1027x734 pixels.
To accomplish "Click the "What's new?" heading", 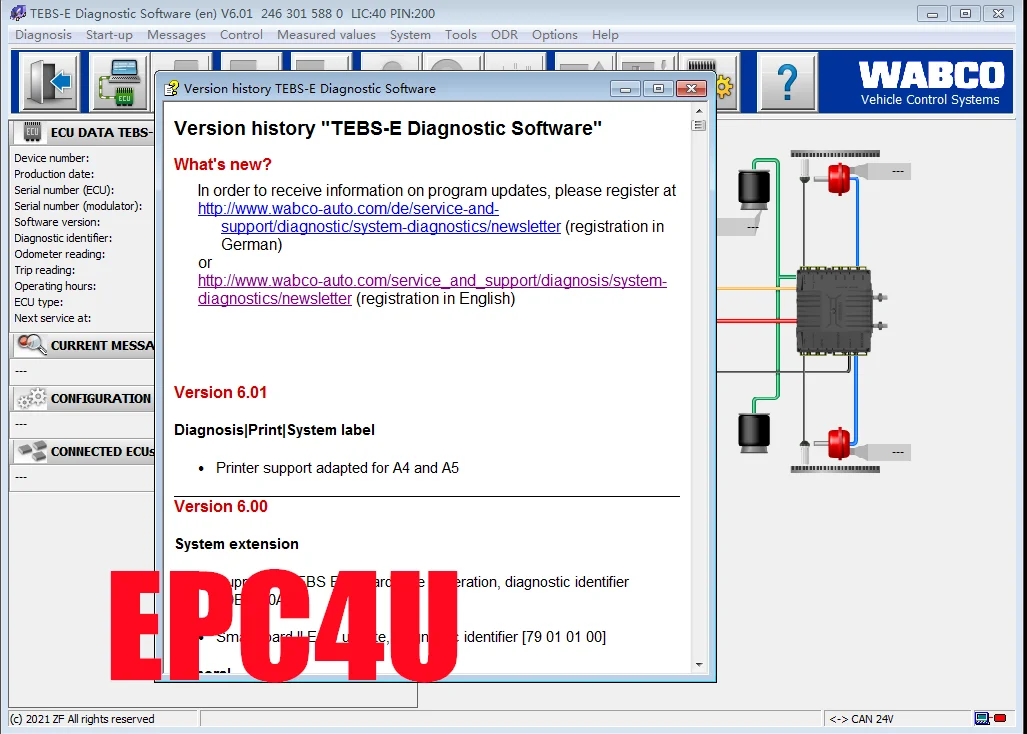I will click(223, 164).
